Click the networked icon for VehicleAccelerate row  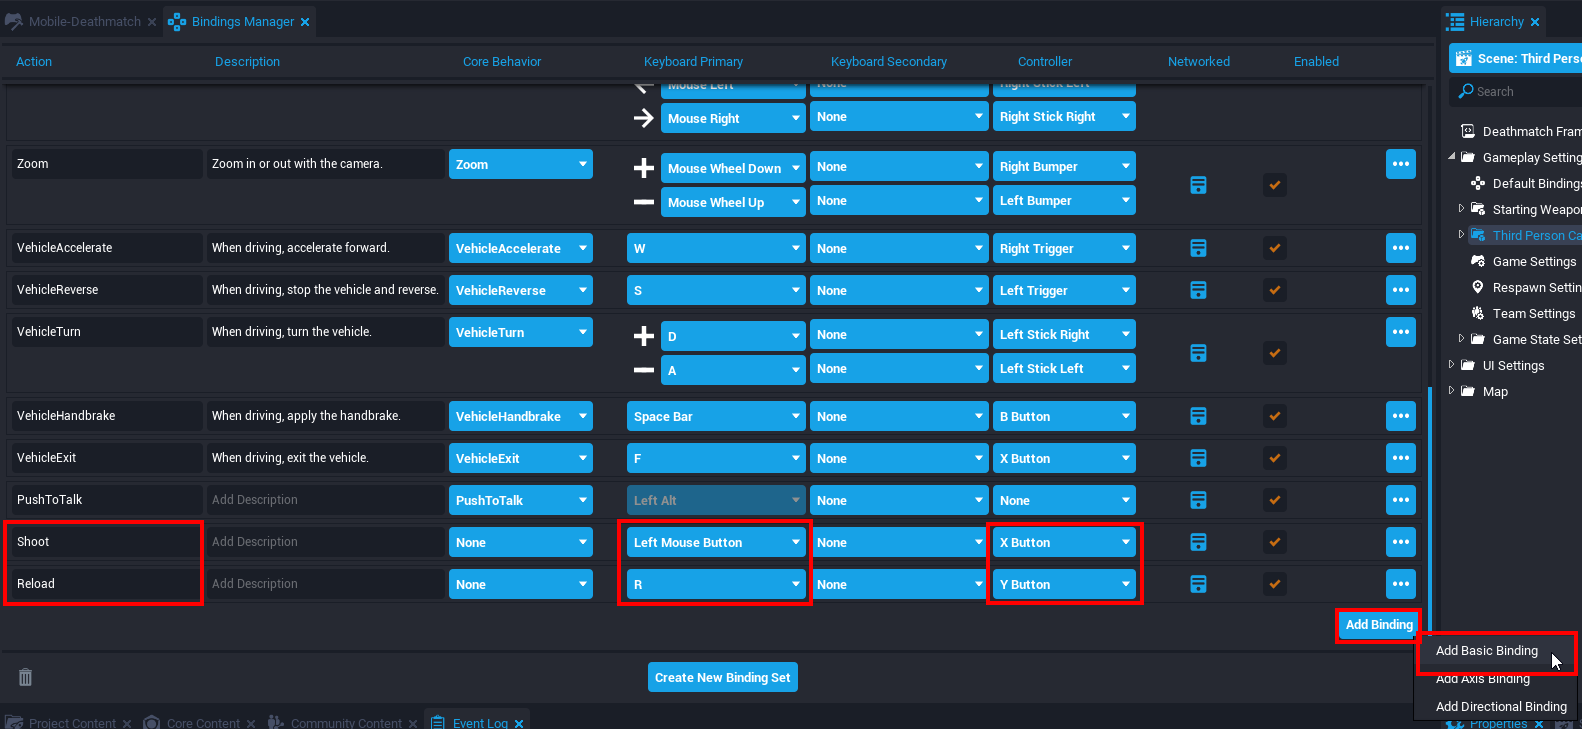pyautogui.click(x=1198, y=248)
